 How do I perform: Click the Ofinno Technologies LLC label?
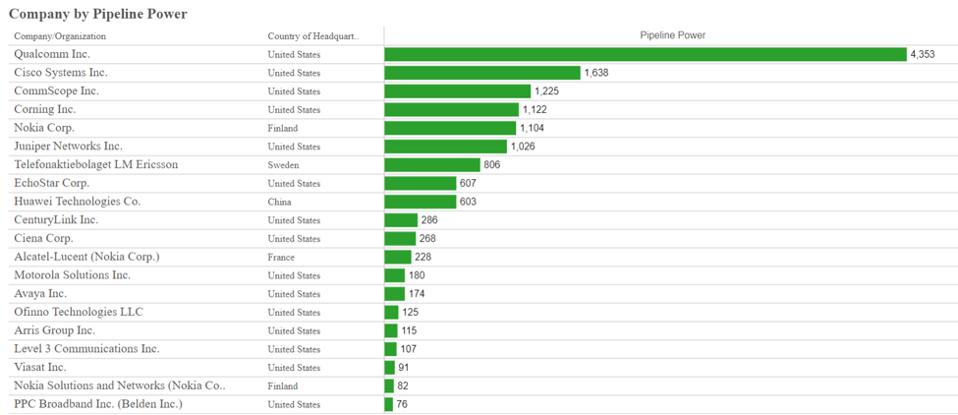coord(78,312)
